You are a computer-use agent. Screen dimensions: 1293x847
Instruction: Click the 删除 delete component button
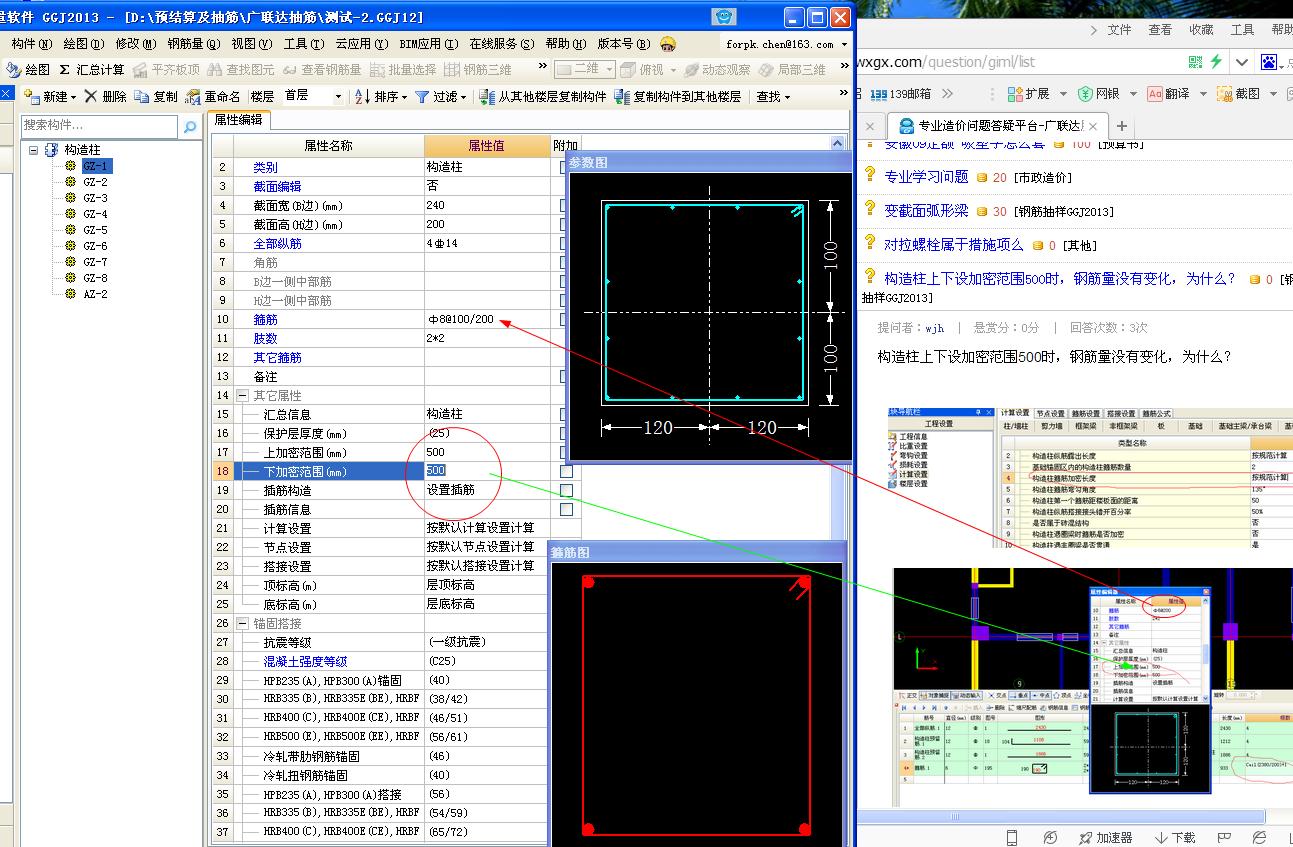106,97
